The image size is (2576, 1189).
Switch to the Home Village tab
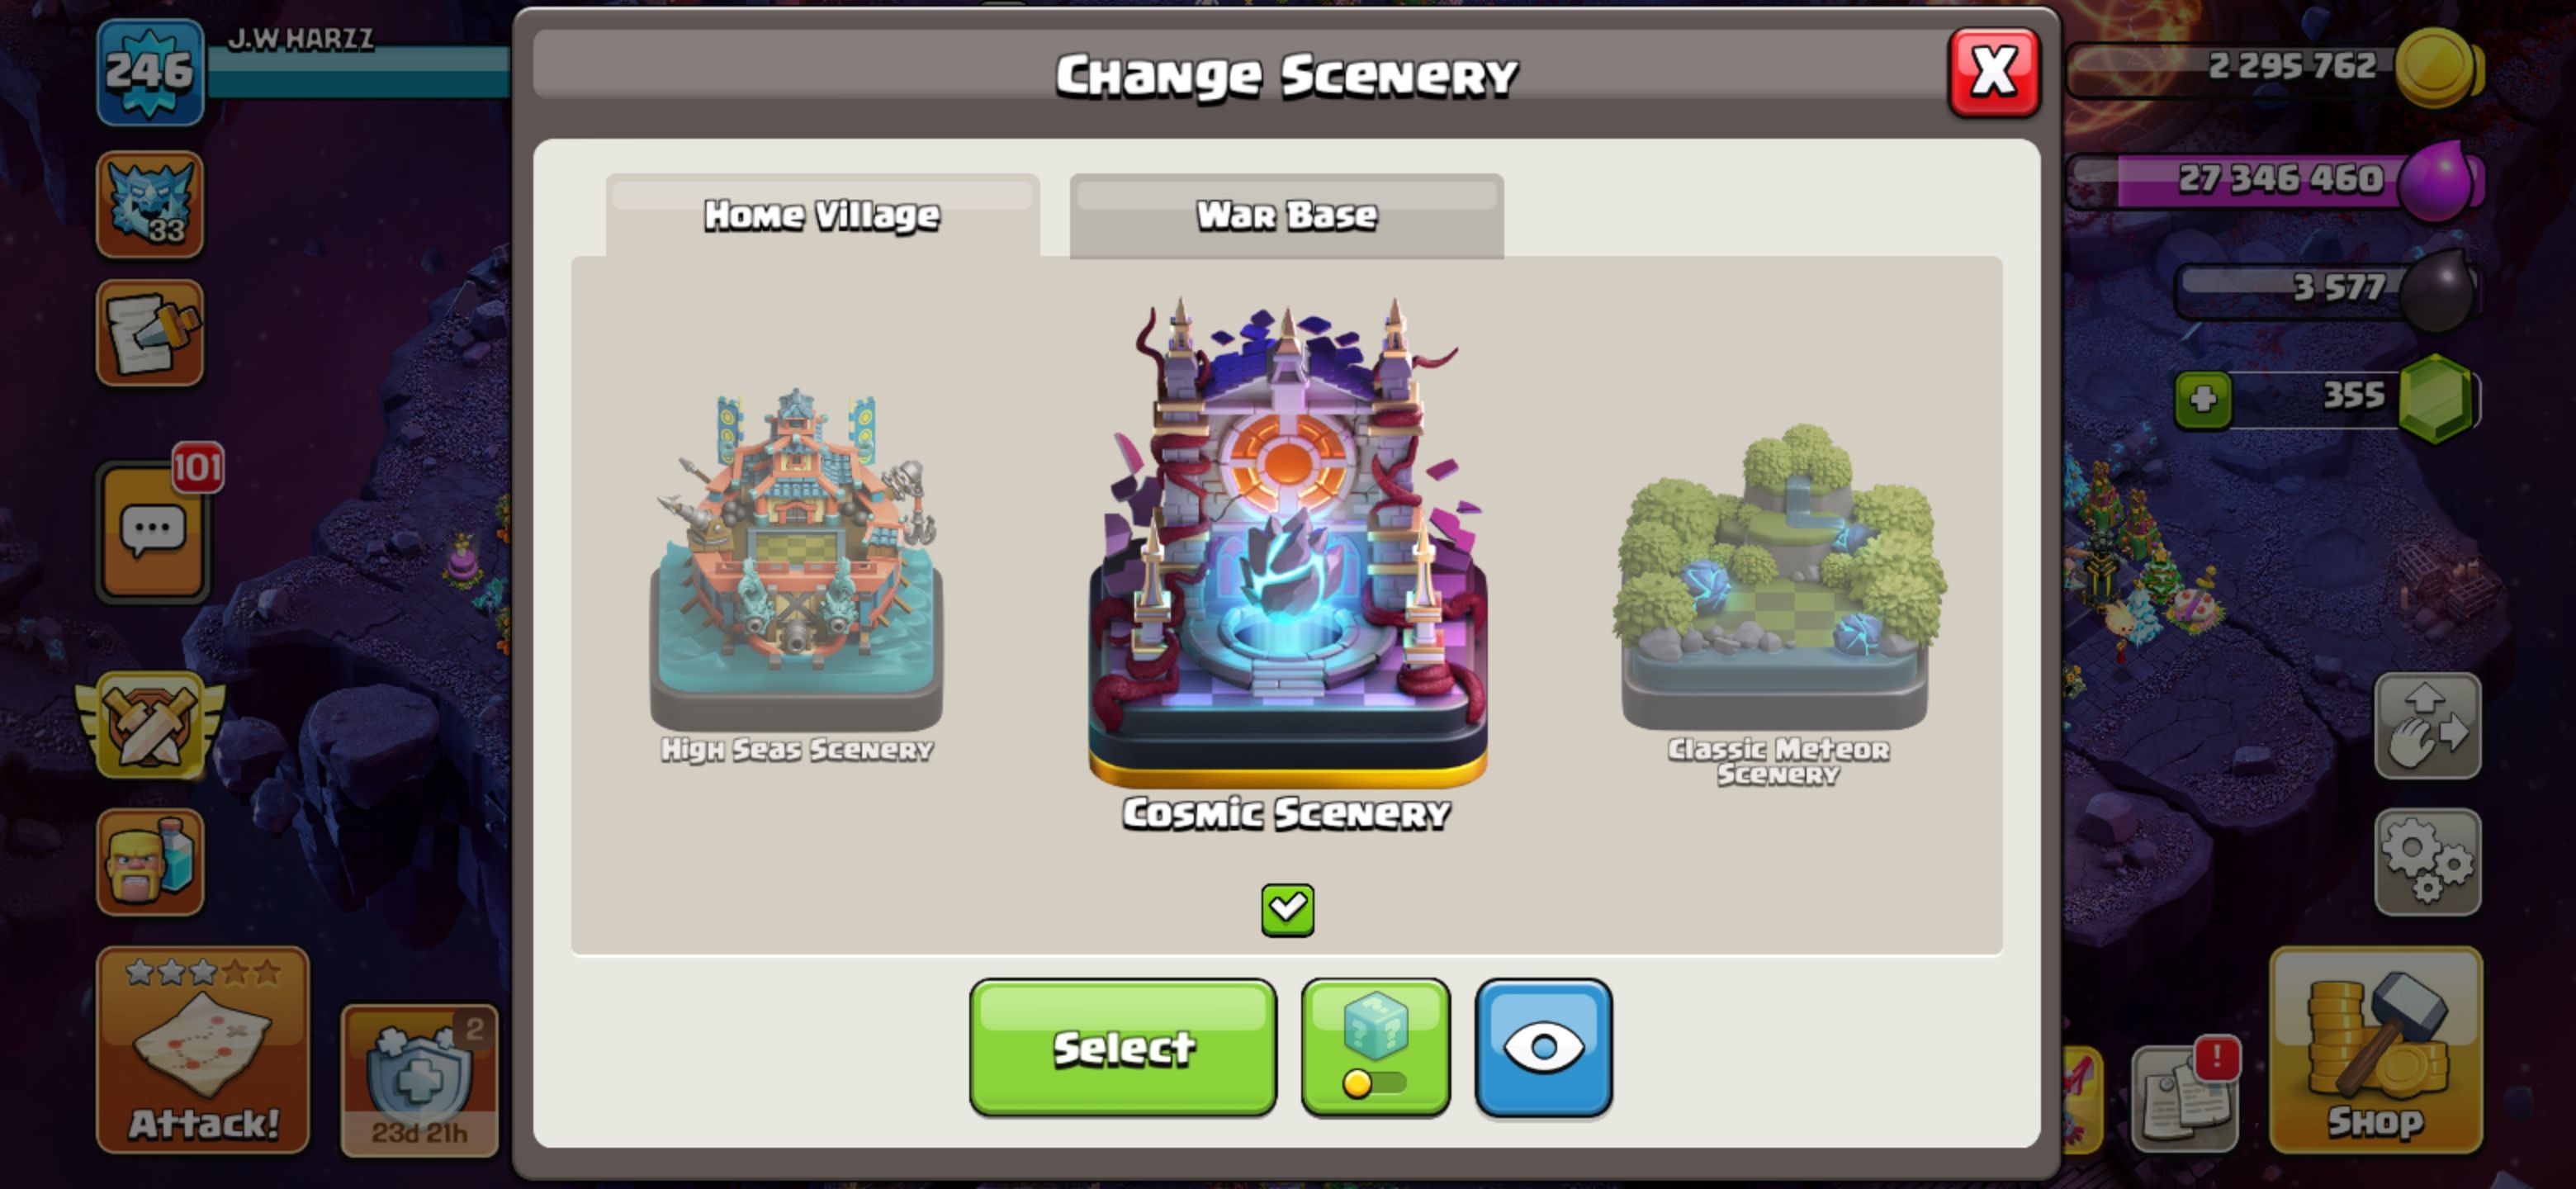pyautogui.click(x=822, y=215)
